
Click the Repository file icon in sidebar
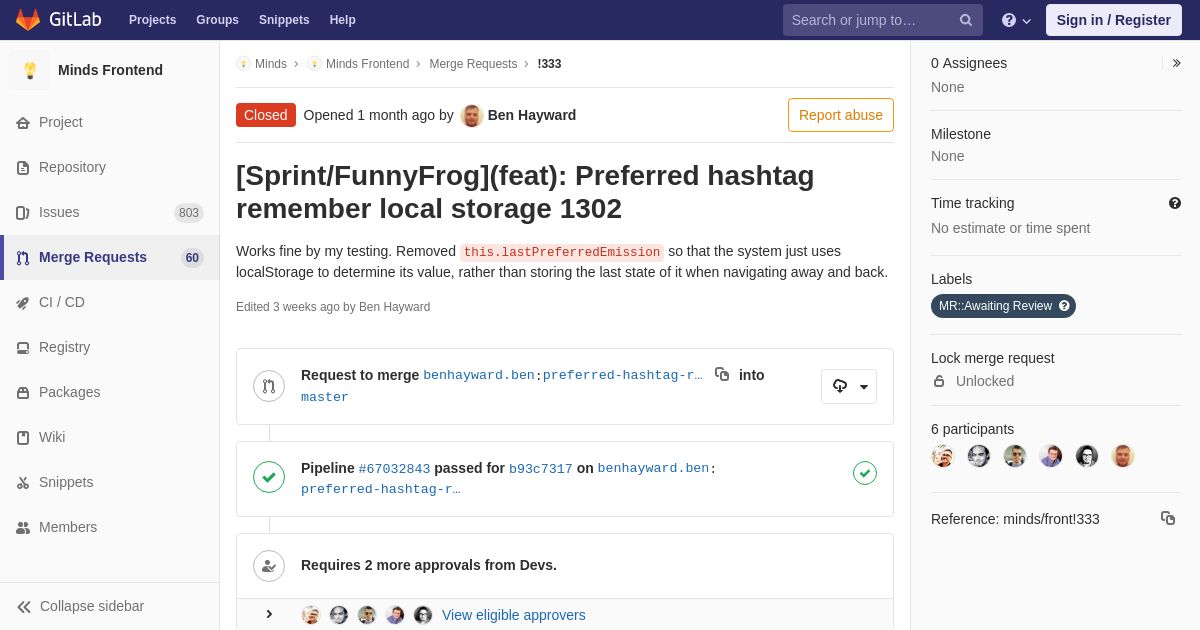pyautogui.click(x=23, y=168)
